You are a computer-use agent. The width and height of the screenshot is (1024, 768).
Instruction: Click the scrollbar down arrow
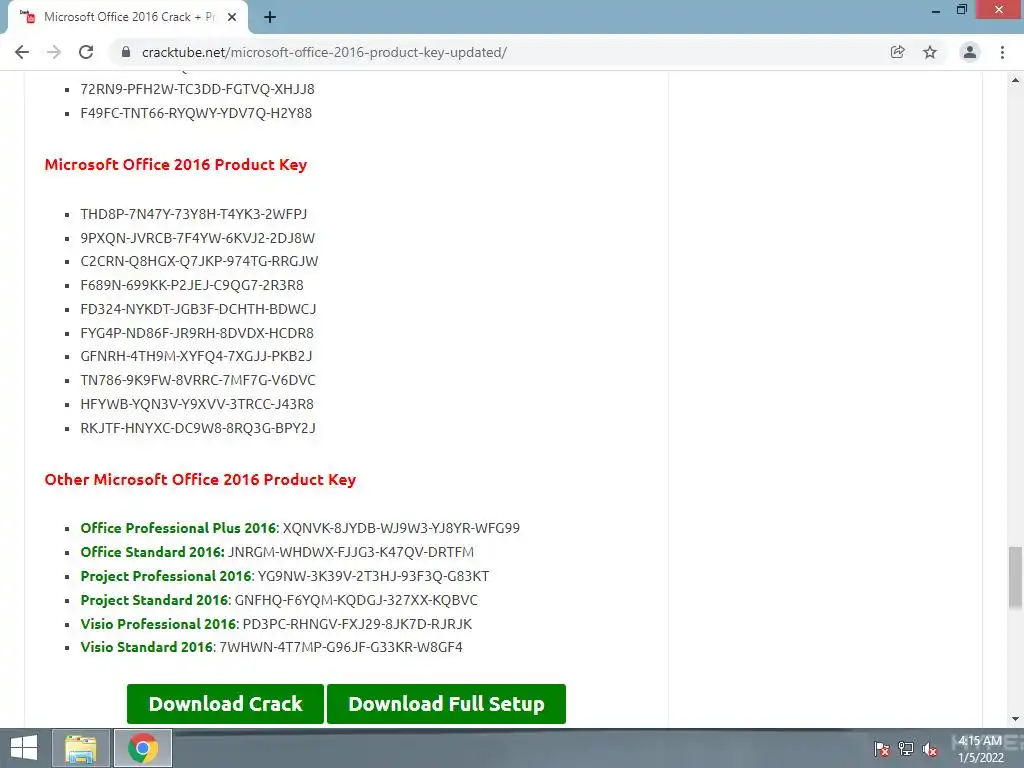1015,719
